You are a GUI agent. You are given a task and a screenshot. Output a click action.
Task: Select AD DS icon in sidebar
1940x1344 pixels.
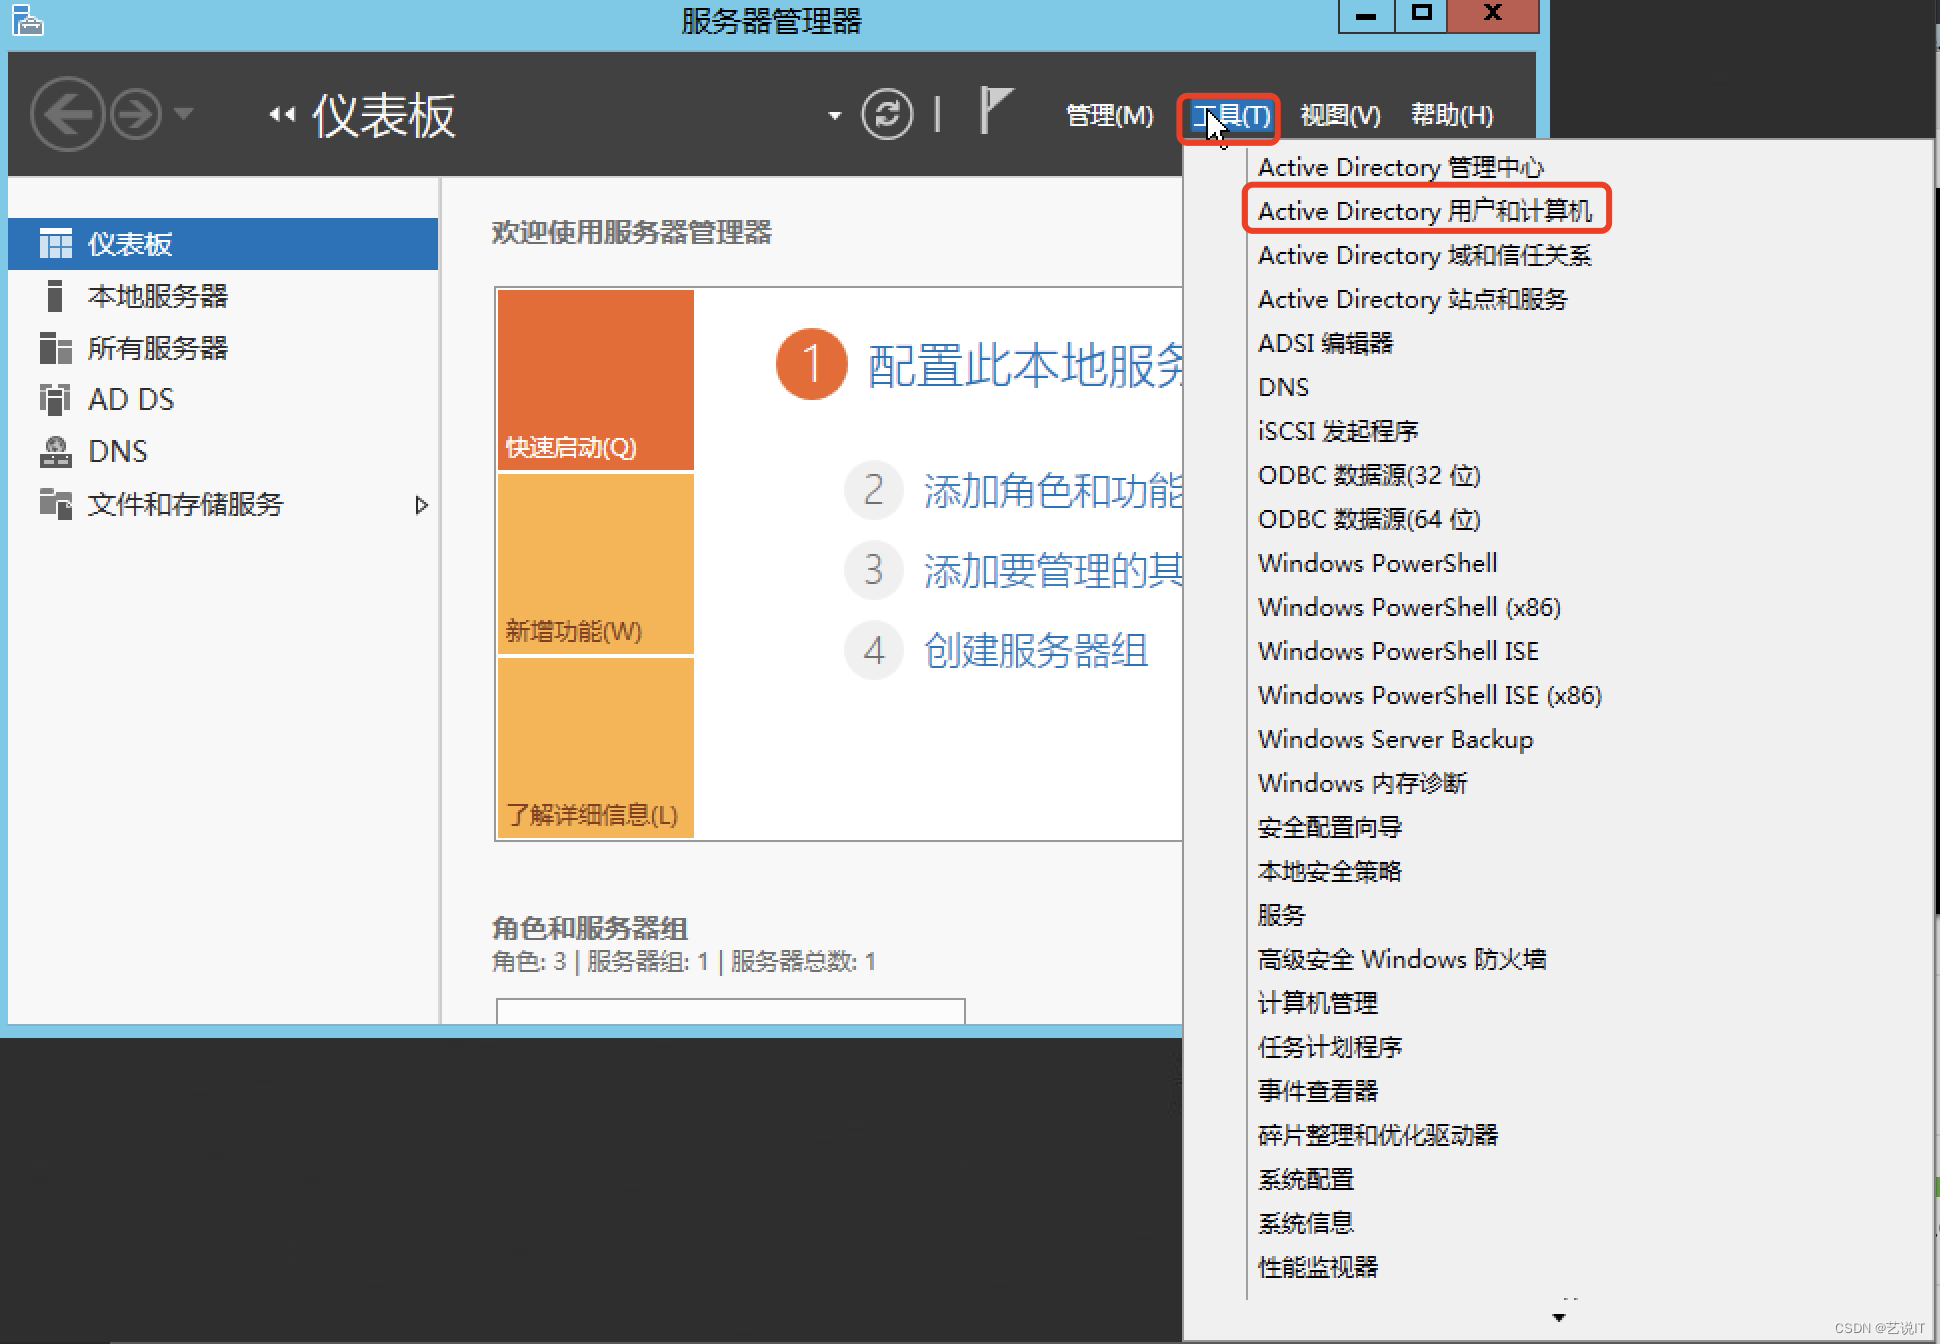click(x=56, y=400)
